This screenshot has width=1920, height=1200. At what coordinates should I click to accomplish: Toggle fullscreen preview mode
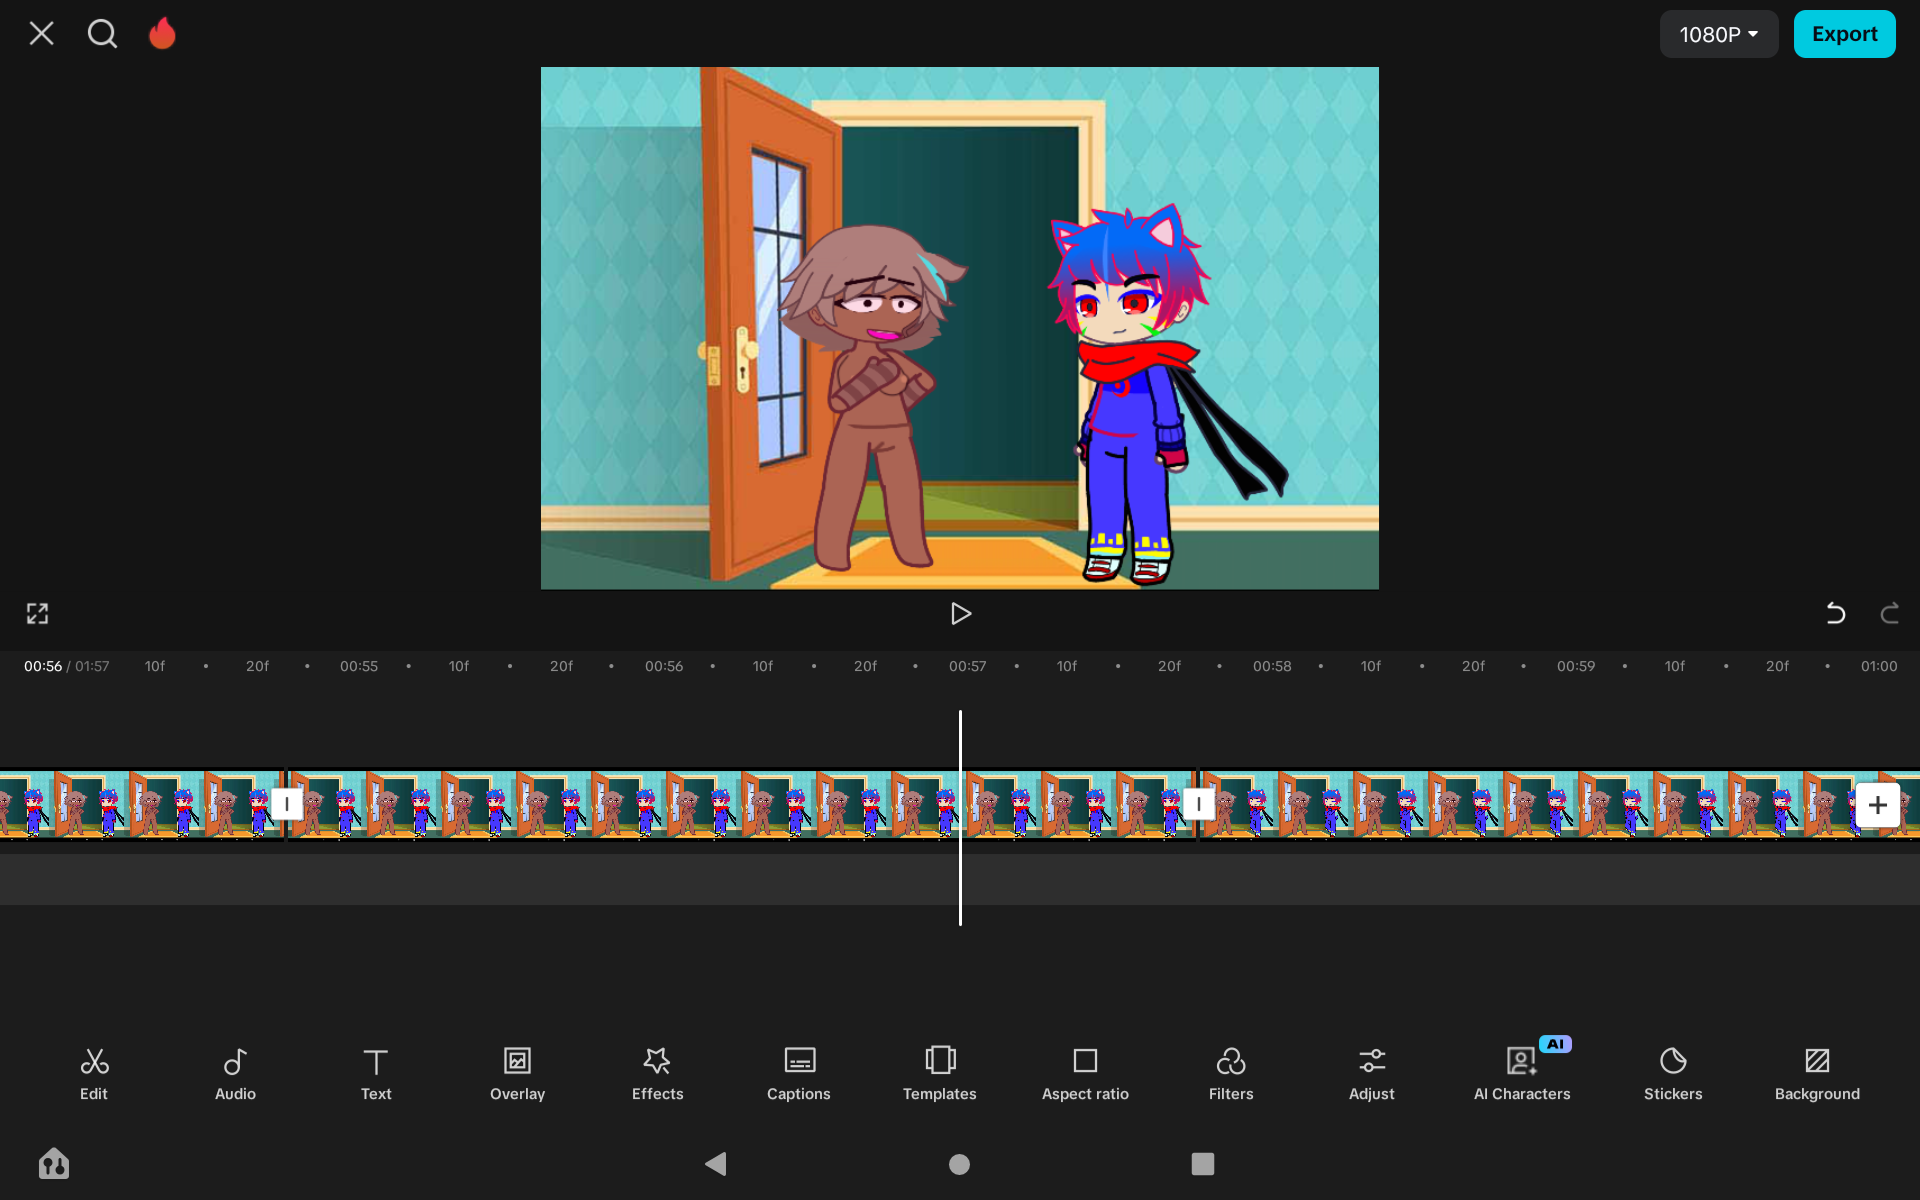[37, 613]
